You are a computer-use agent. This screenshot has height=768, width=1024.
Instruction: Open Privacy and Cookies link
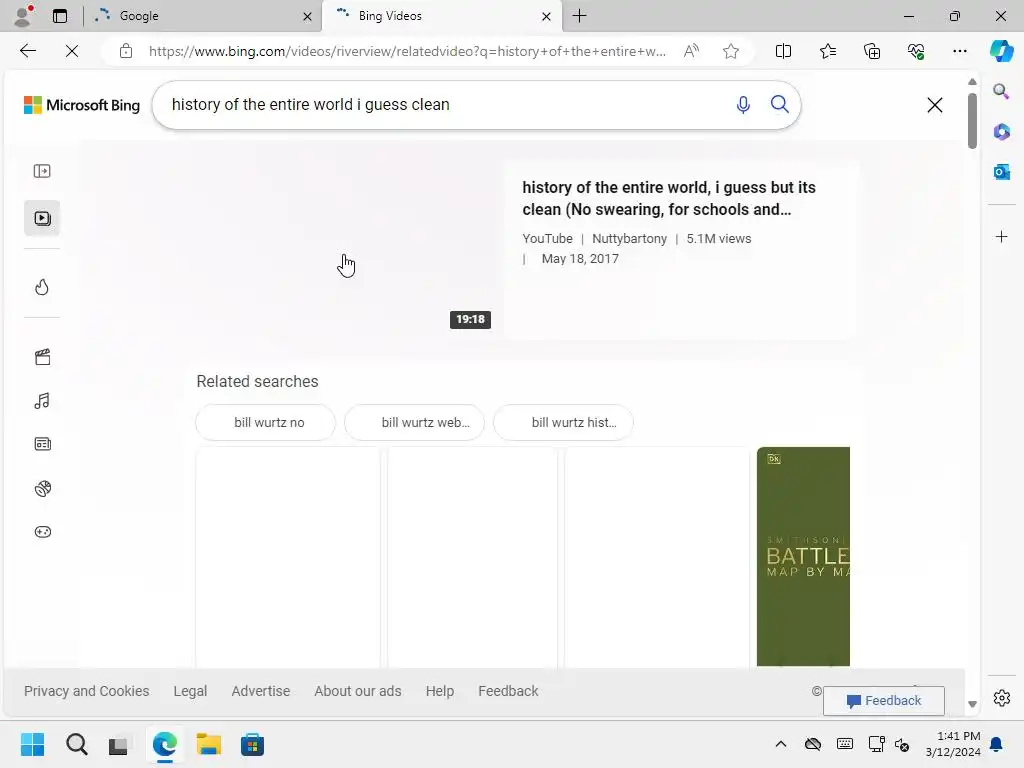coord(86,691)
